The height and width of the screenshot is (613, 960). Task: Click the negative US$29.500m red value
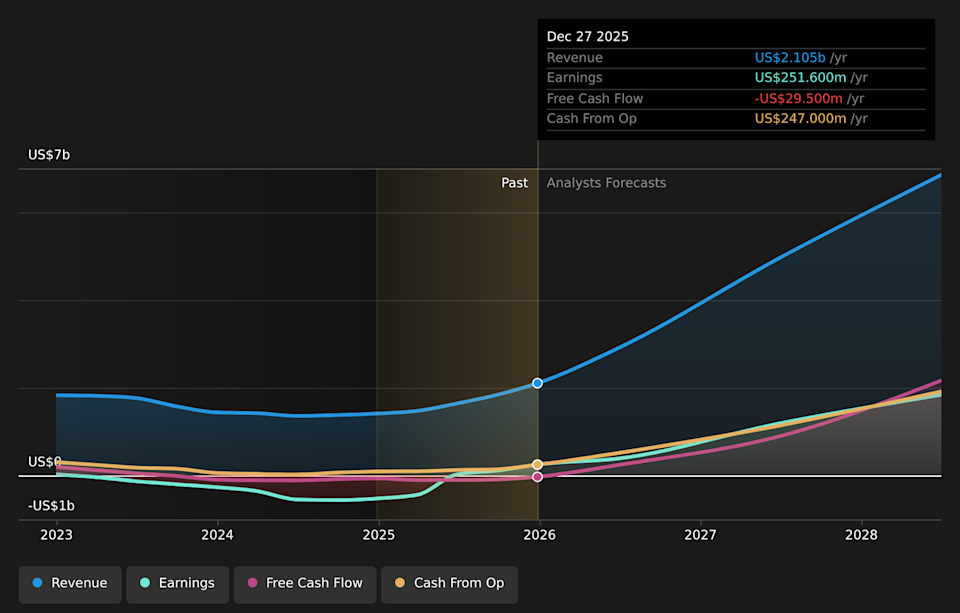click(x=796, y=98)
